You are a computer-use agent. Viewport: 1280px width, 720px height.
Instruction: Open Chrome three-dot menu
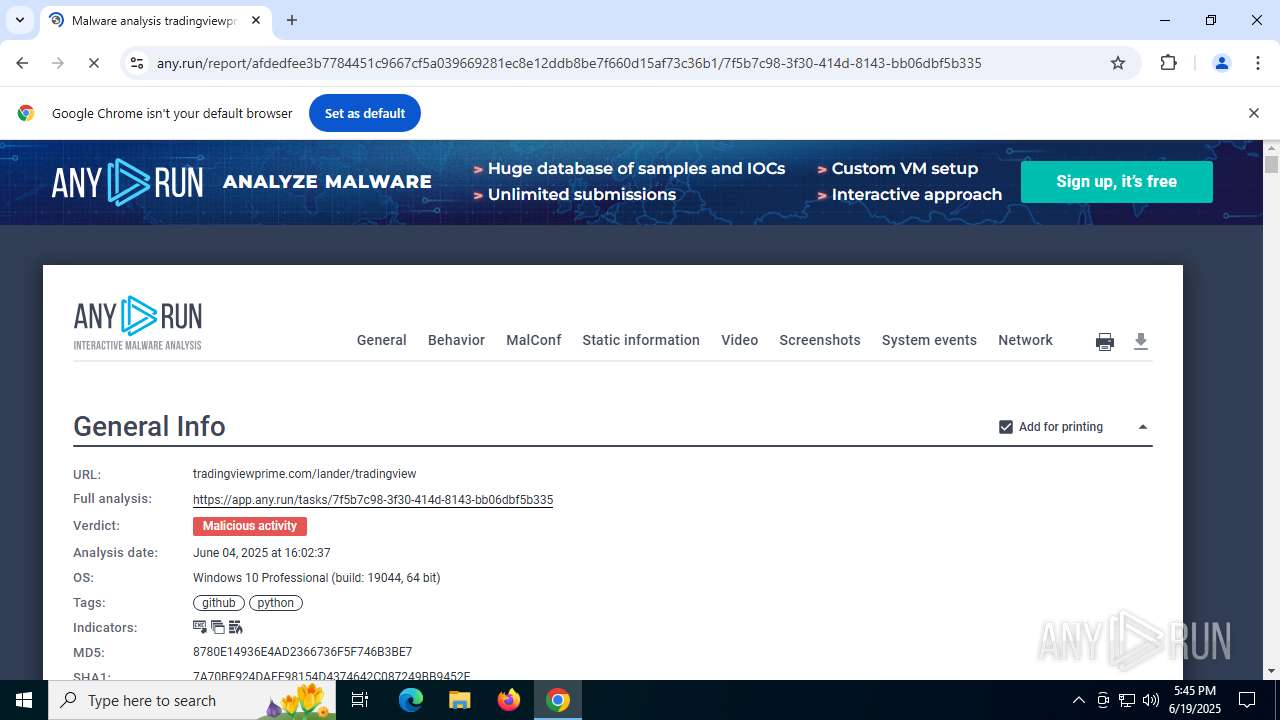[1257, 63]
